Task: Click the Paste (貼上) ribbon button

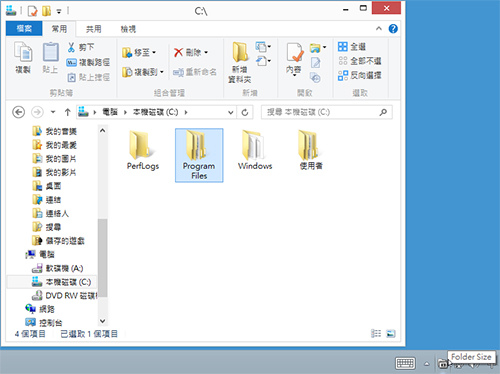Action: coord(50,57)
